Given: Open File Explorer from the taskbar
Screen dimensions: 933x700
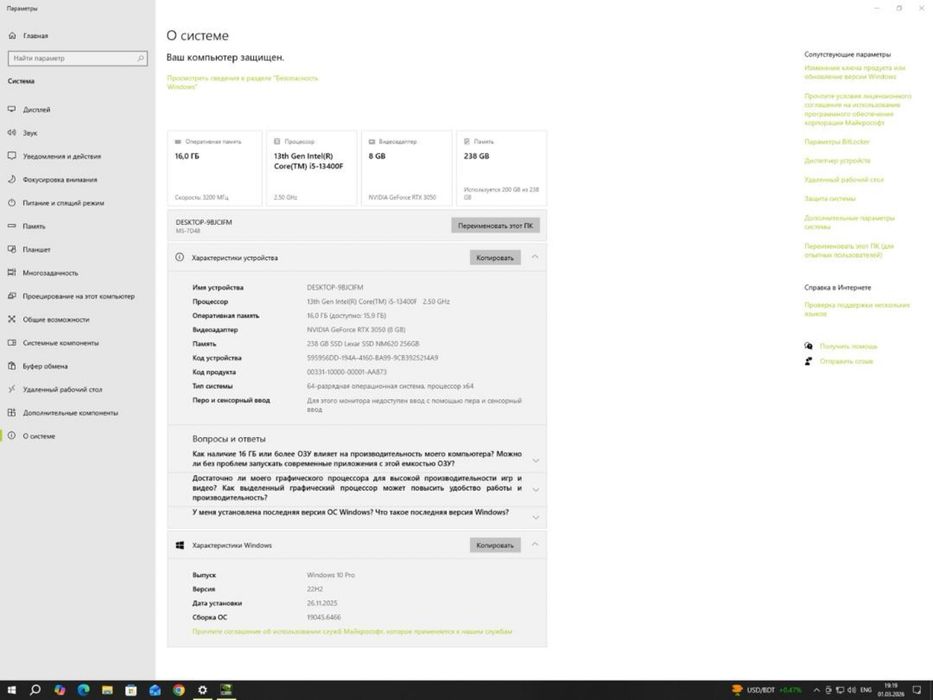Looking at the screenshot, I should 107,690.
